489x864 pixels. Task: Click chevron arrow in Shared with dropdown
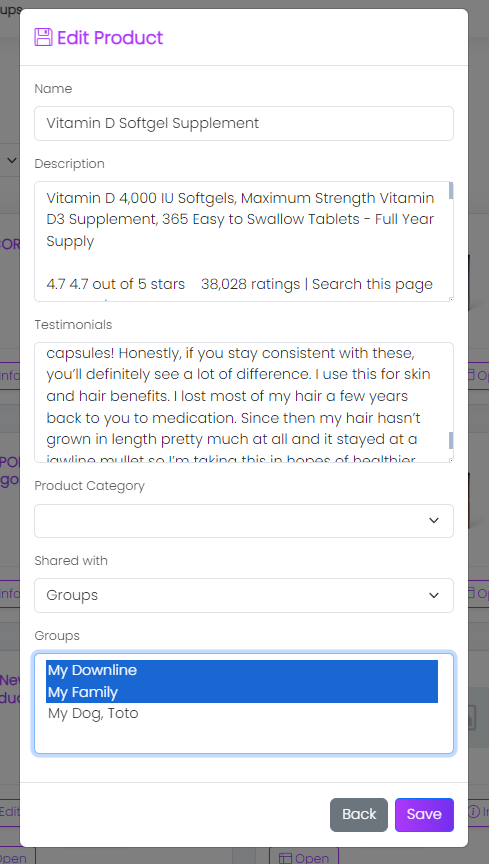point(434,596)
